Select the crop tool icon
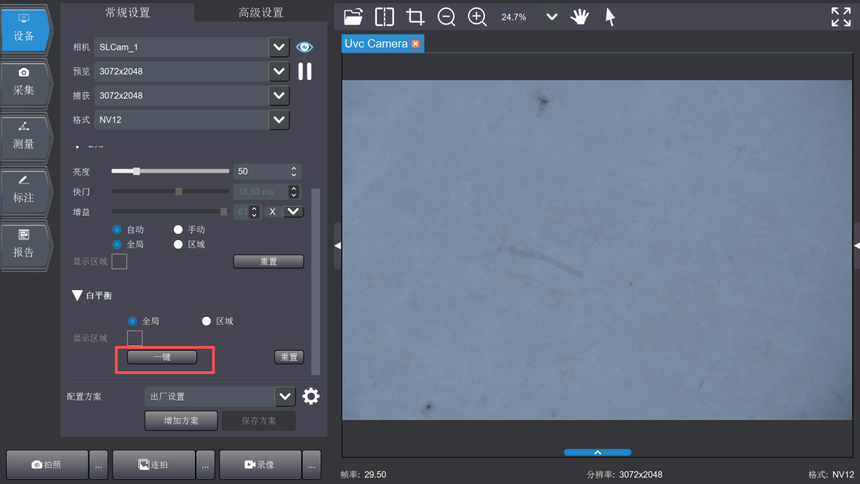 pos(415,17)
